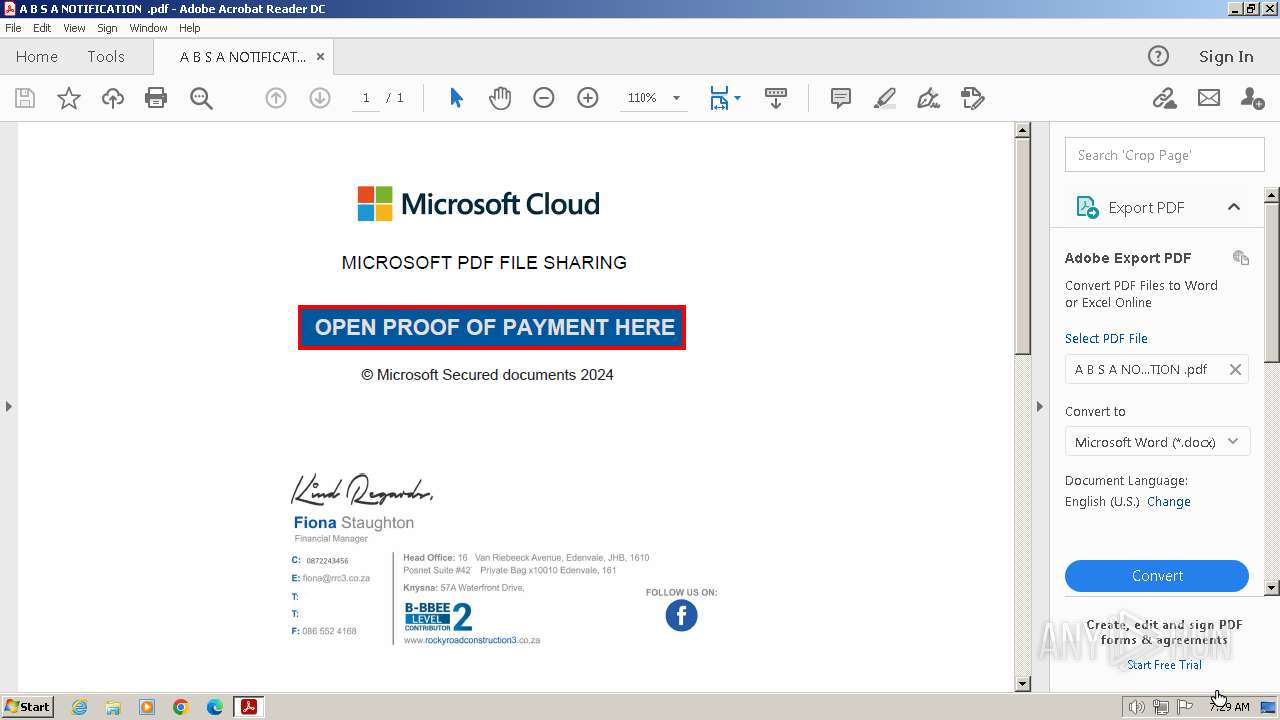
Task: Open Microsoft Edge from the taskbar
Action: (215, 707)
